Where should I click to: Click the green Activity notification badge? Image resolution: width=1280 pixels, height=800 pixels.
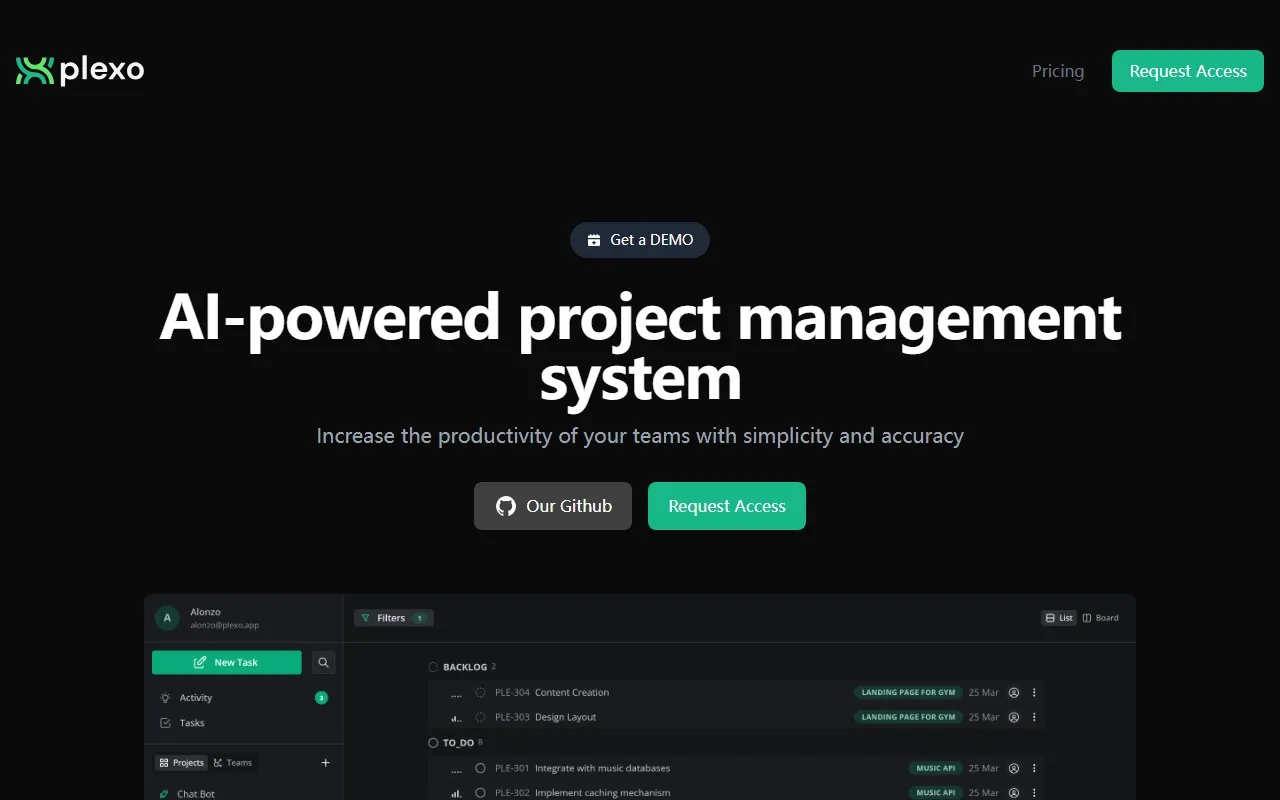tap(321, 698)
